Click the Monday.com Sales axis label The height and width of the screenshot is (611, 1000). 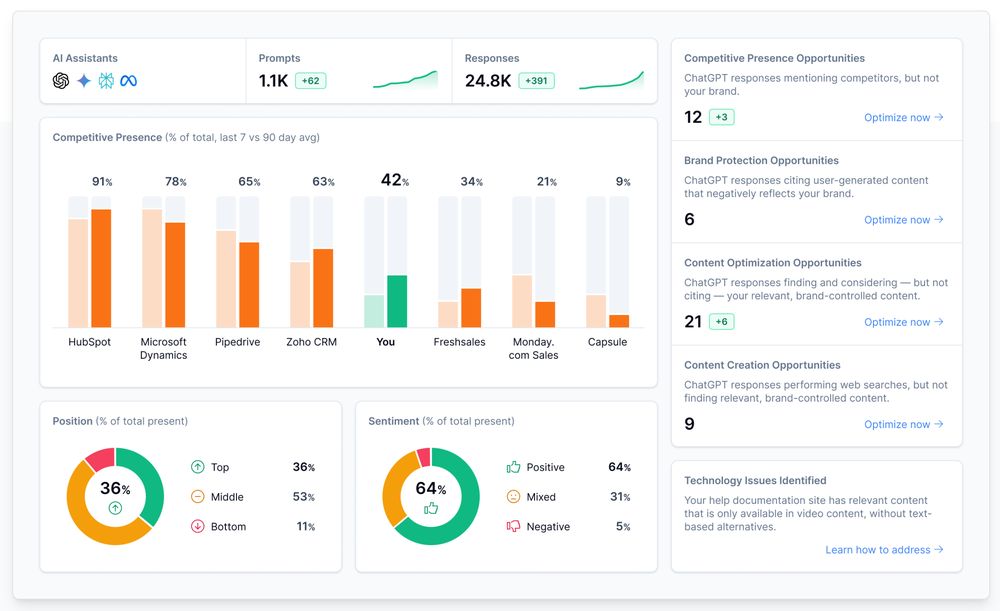[533, 348]
